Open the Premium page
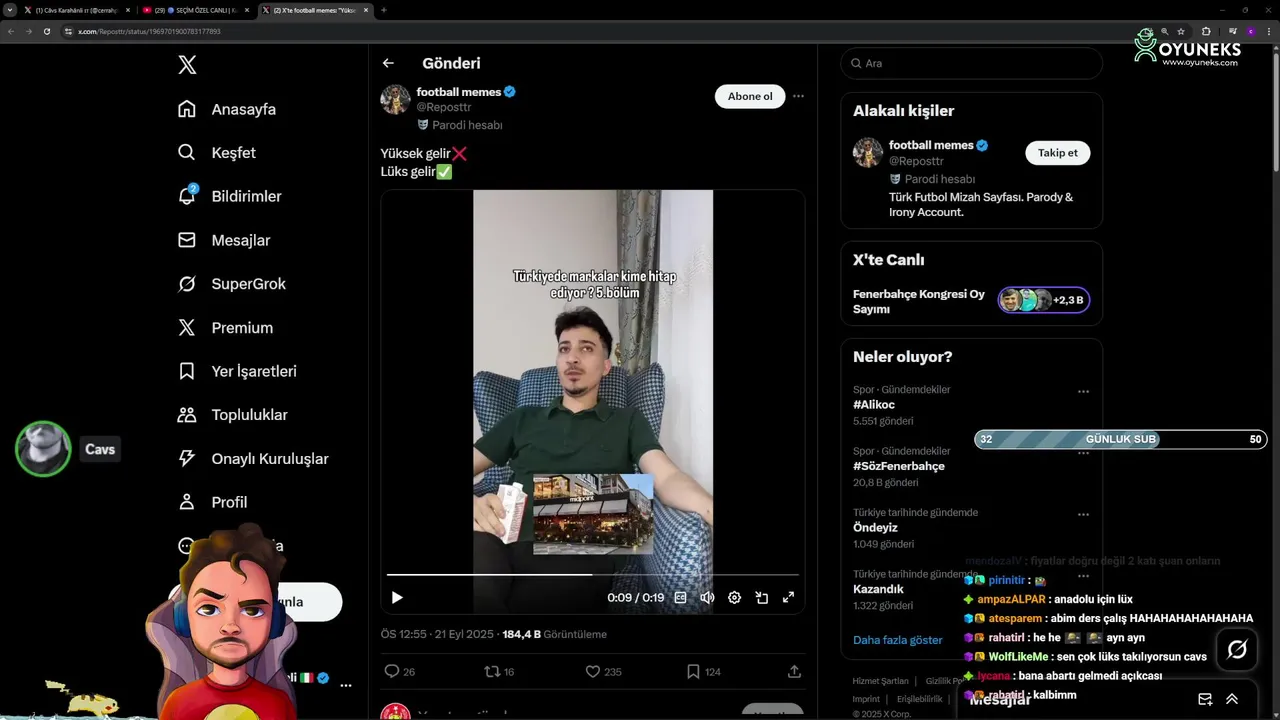 click(225, 327)
